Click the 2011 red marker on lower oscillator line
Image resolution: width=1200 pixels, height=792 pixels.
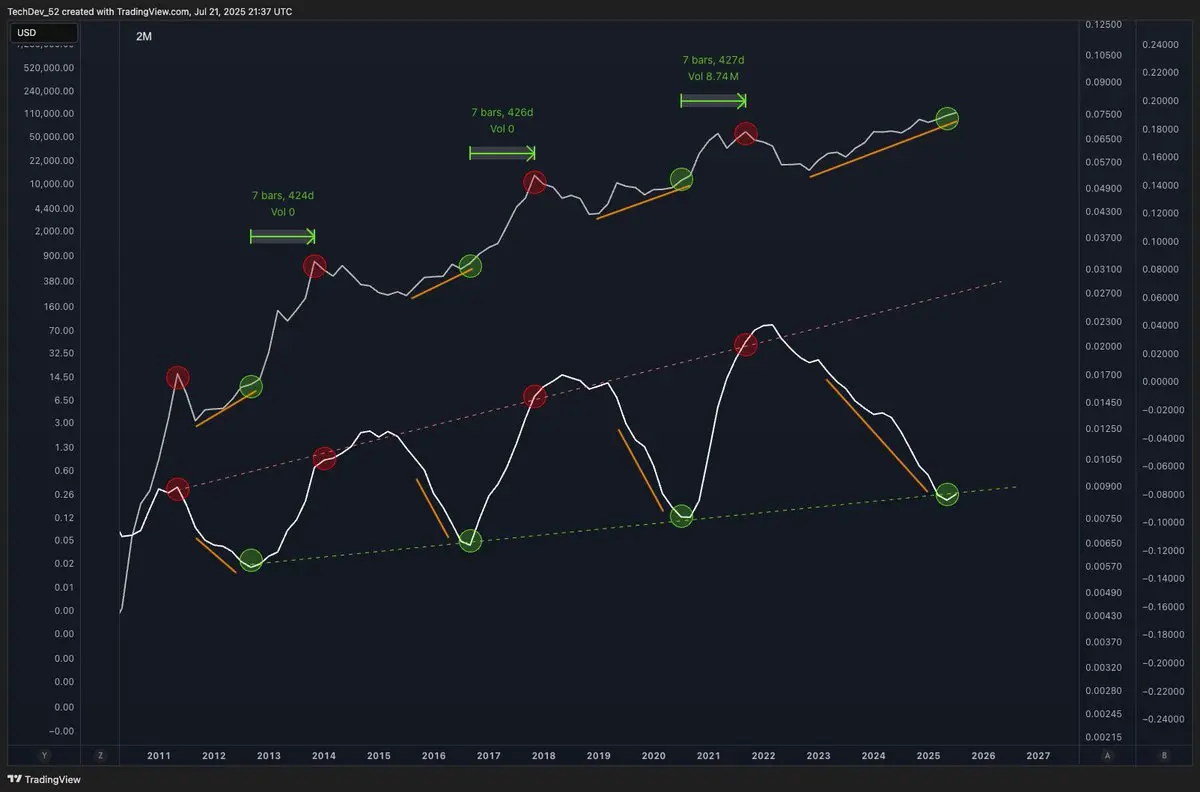(x=177, y=489)
